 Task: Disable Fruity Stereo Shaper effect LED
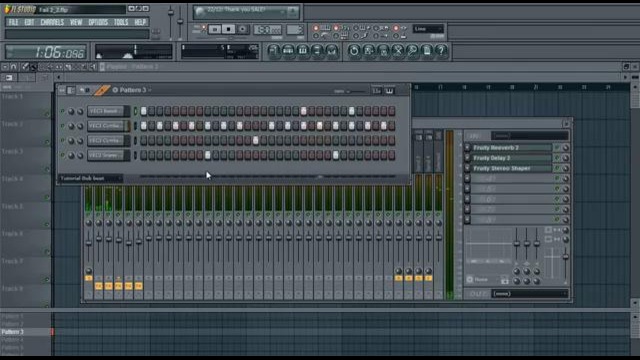coord(557,168)
